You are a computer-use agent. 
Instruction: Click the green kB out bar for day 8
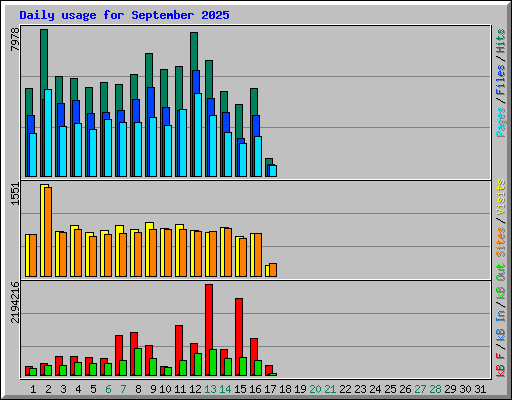pyautogui.click(x=138, y=362)
